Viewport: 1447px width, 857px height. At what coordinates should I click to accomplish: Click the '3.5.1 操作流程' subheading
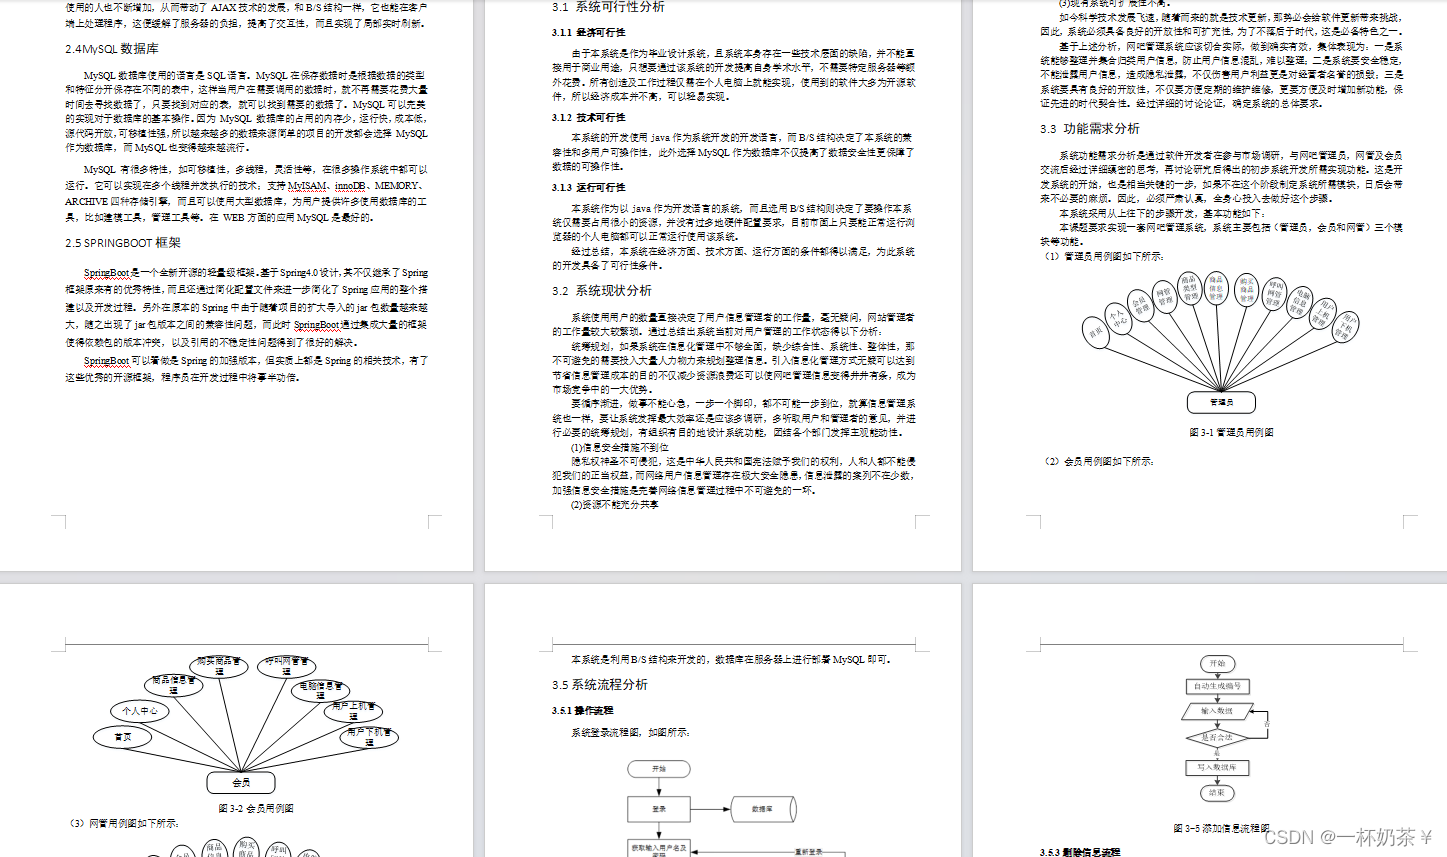click(583, 710)
